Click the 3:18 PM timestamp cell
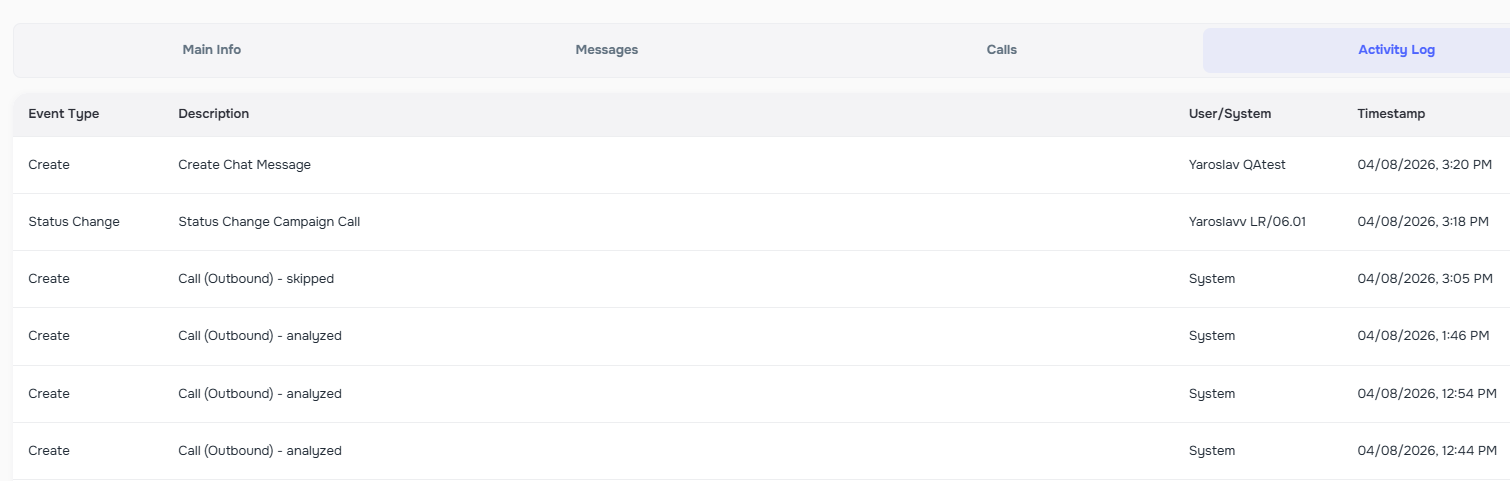This screenshot has height=481, width=1510. tap(1423, 222)
